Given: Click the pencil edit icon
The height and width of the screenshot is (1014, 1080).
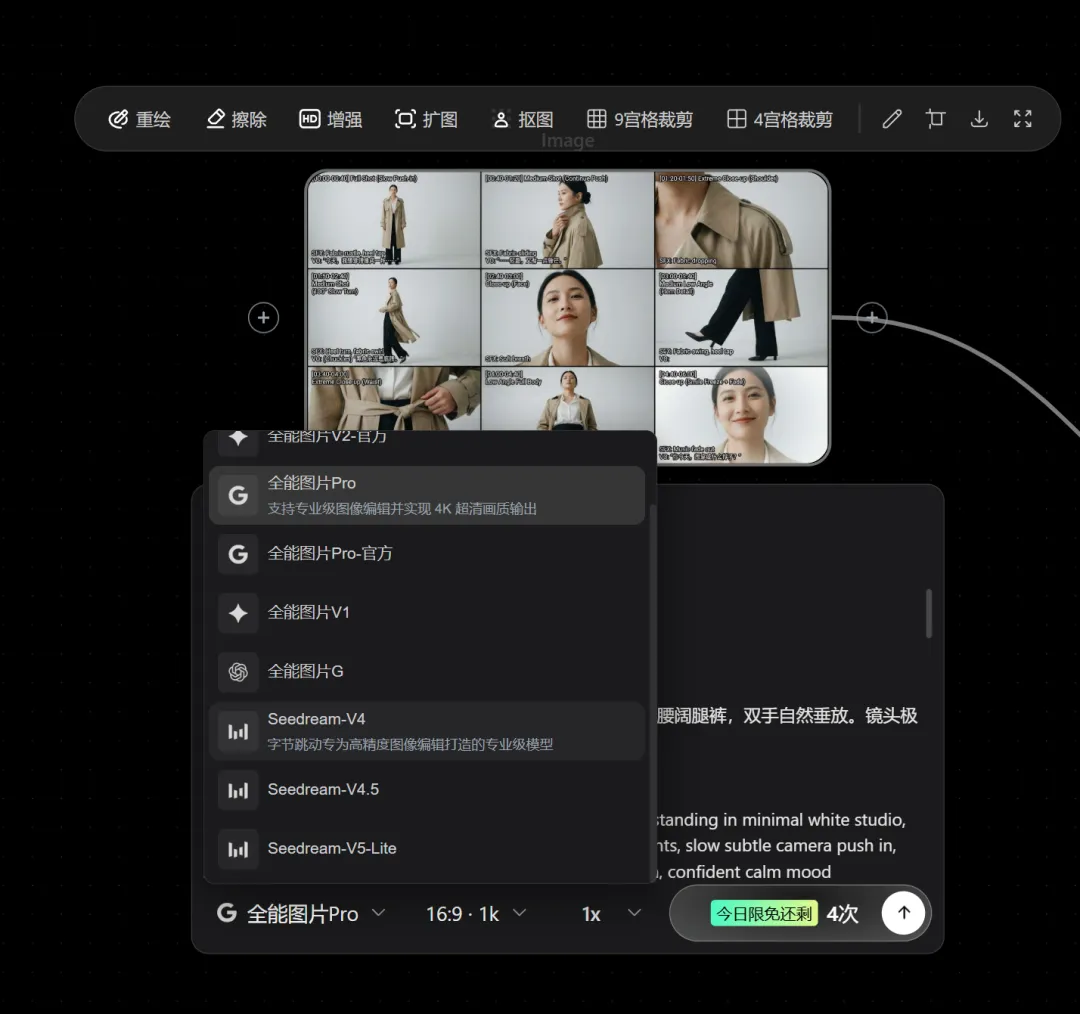Looking at the screenshot, I should click(892, 119).
